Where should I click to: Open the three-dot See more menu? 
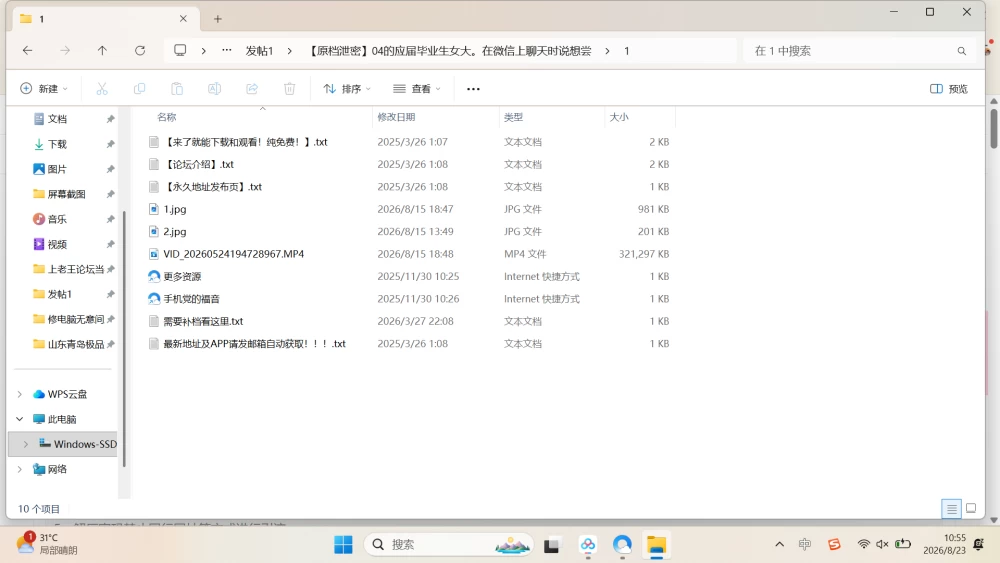point(473,89)
